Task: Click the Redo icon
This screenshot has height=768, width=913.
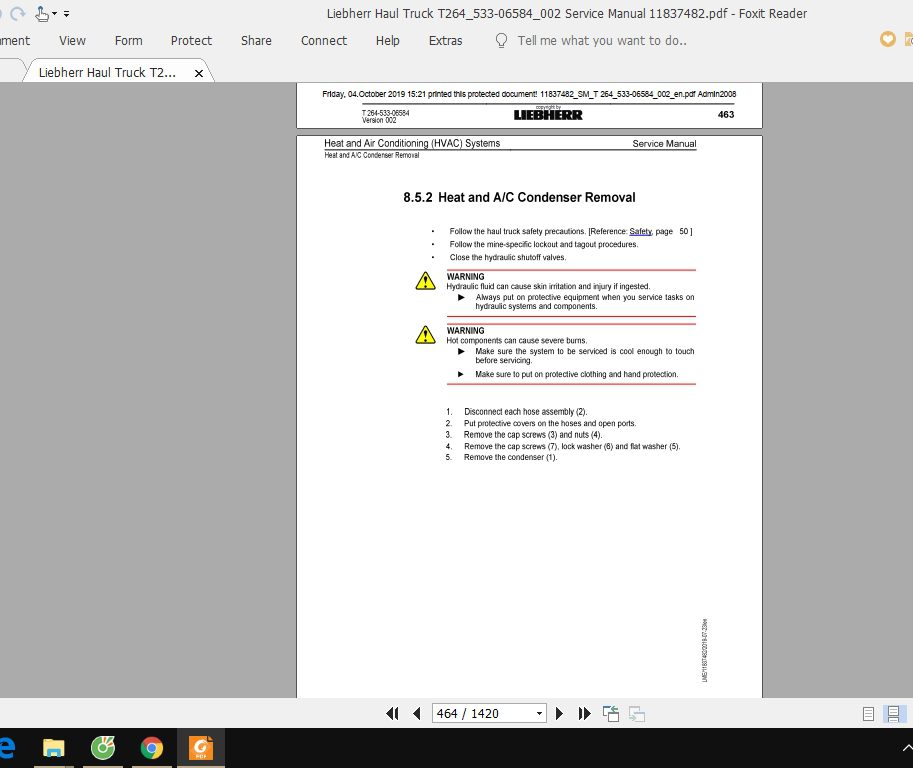Action: click(17, 13)
